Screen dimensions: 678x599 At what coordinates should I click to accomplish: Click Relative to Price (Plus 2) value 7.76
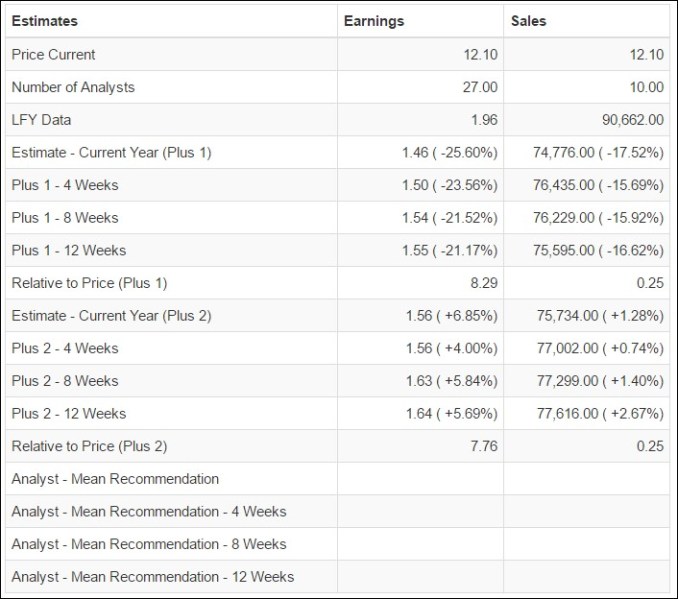(x=484, y=446)
